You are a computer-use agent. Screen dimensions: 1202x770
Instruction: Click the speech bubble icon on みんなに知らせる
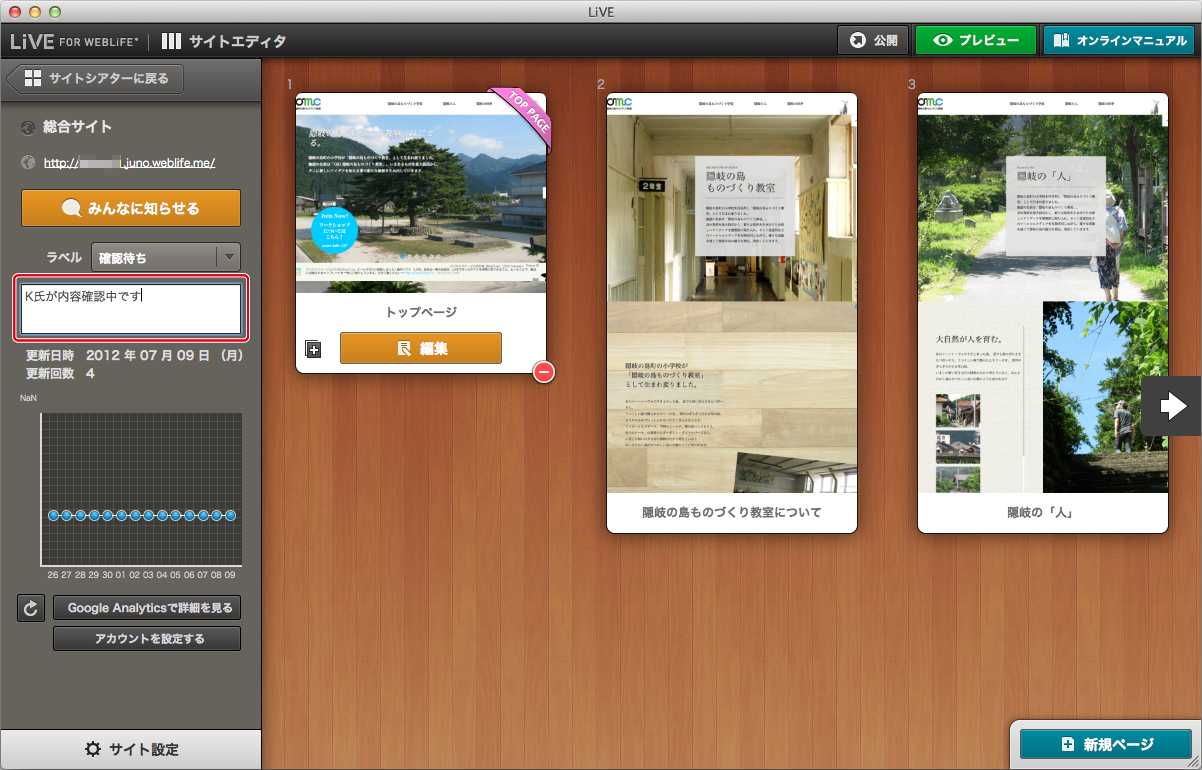(72, 208)
